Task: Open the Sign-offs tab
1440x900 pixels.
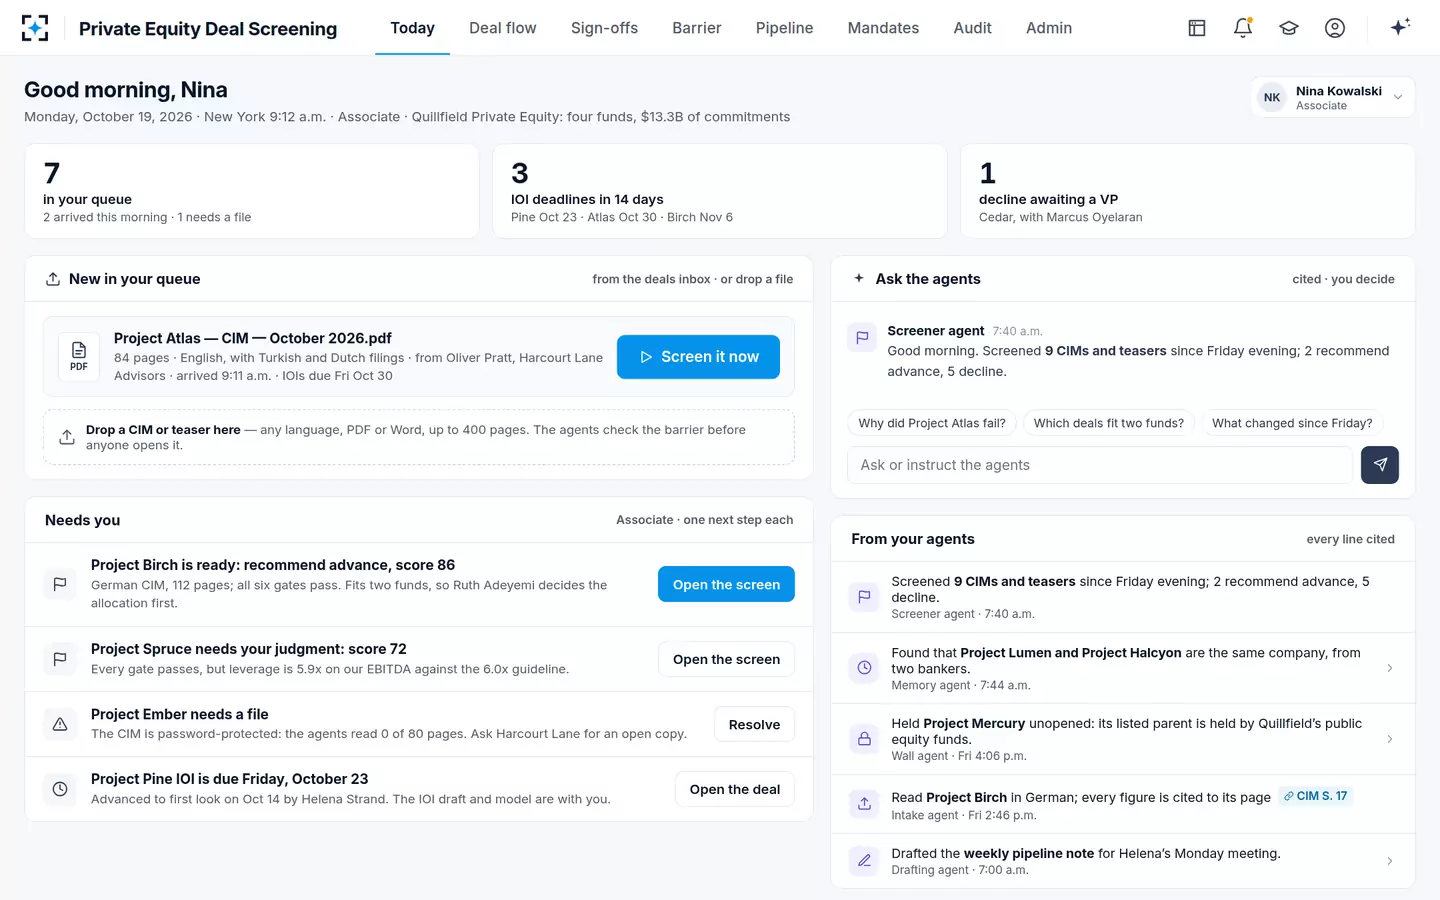Action: coord(604,28)
